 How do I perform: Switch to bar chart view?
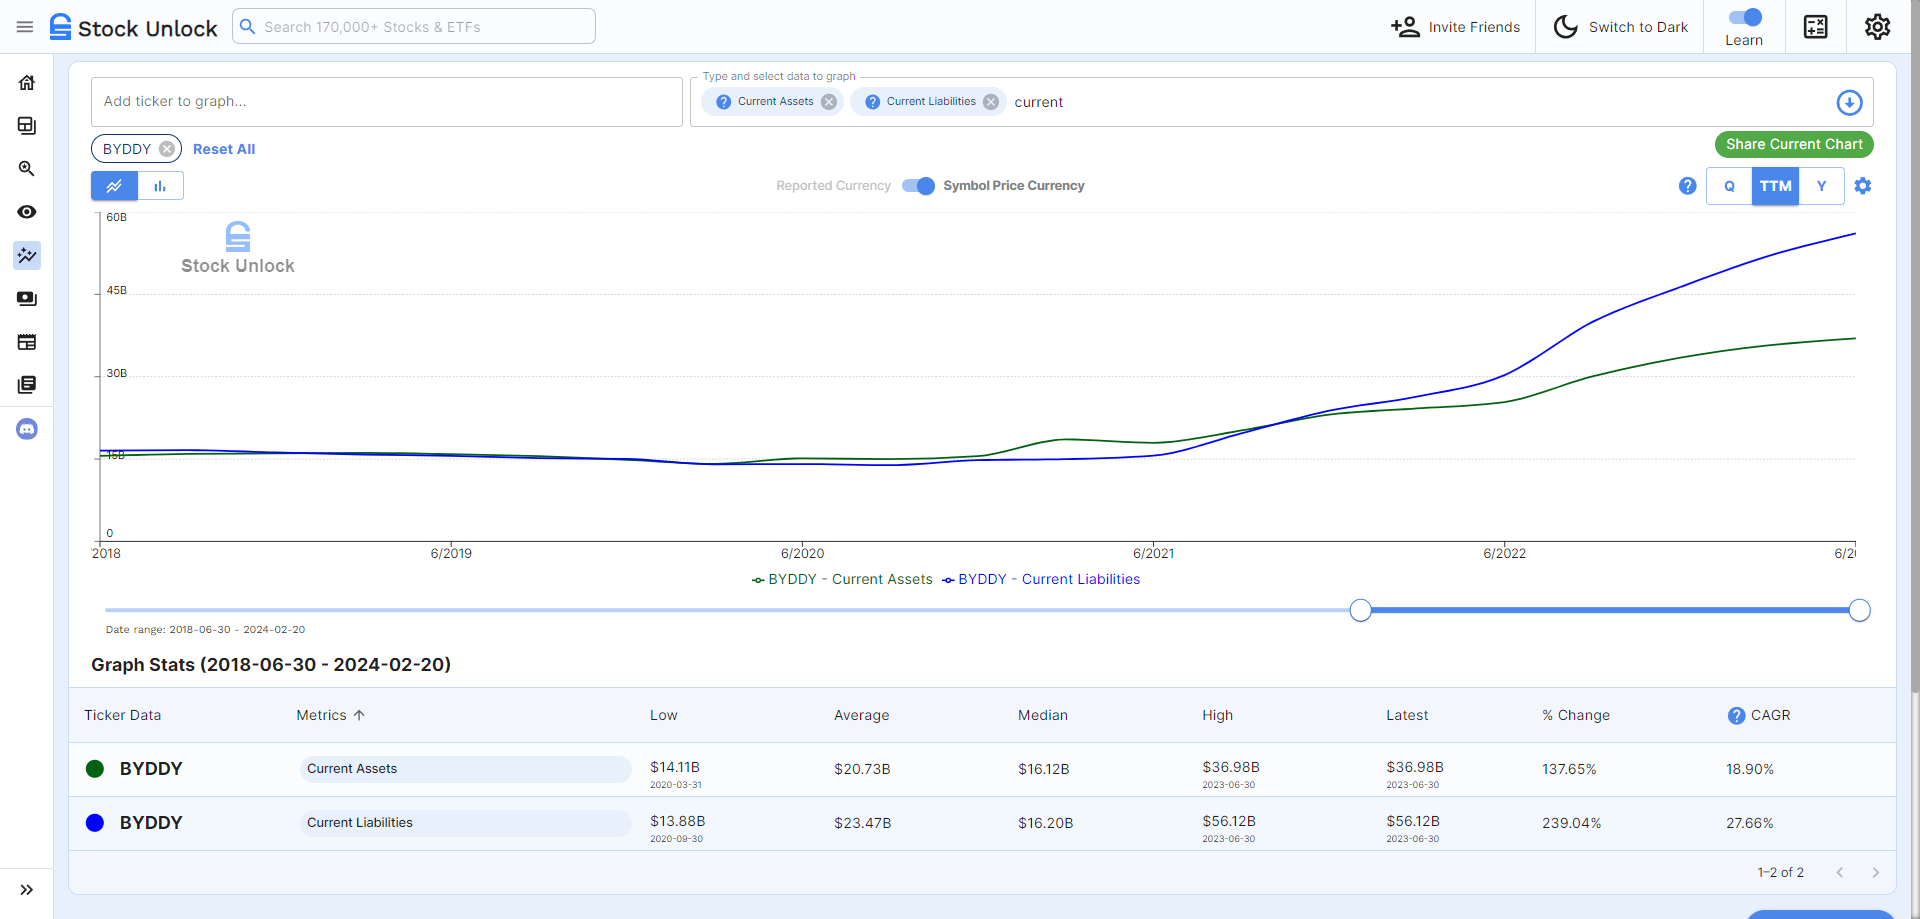point(160,186)
